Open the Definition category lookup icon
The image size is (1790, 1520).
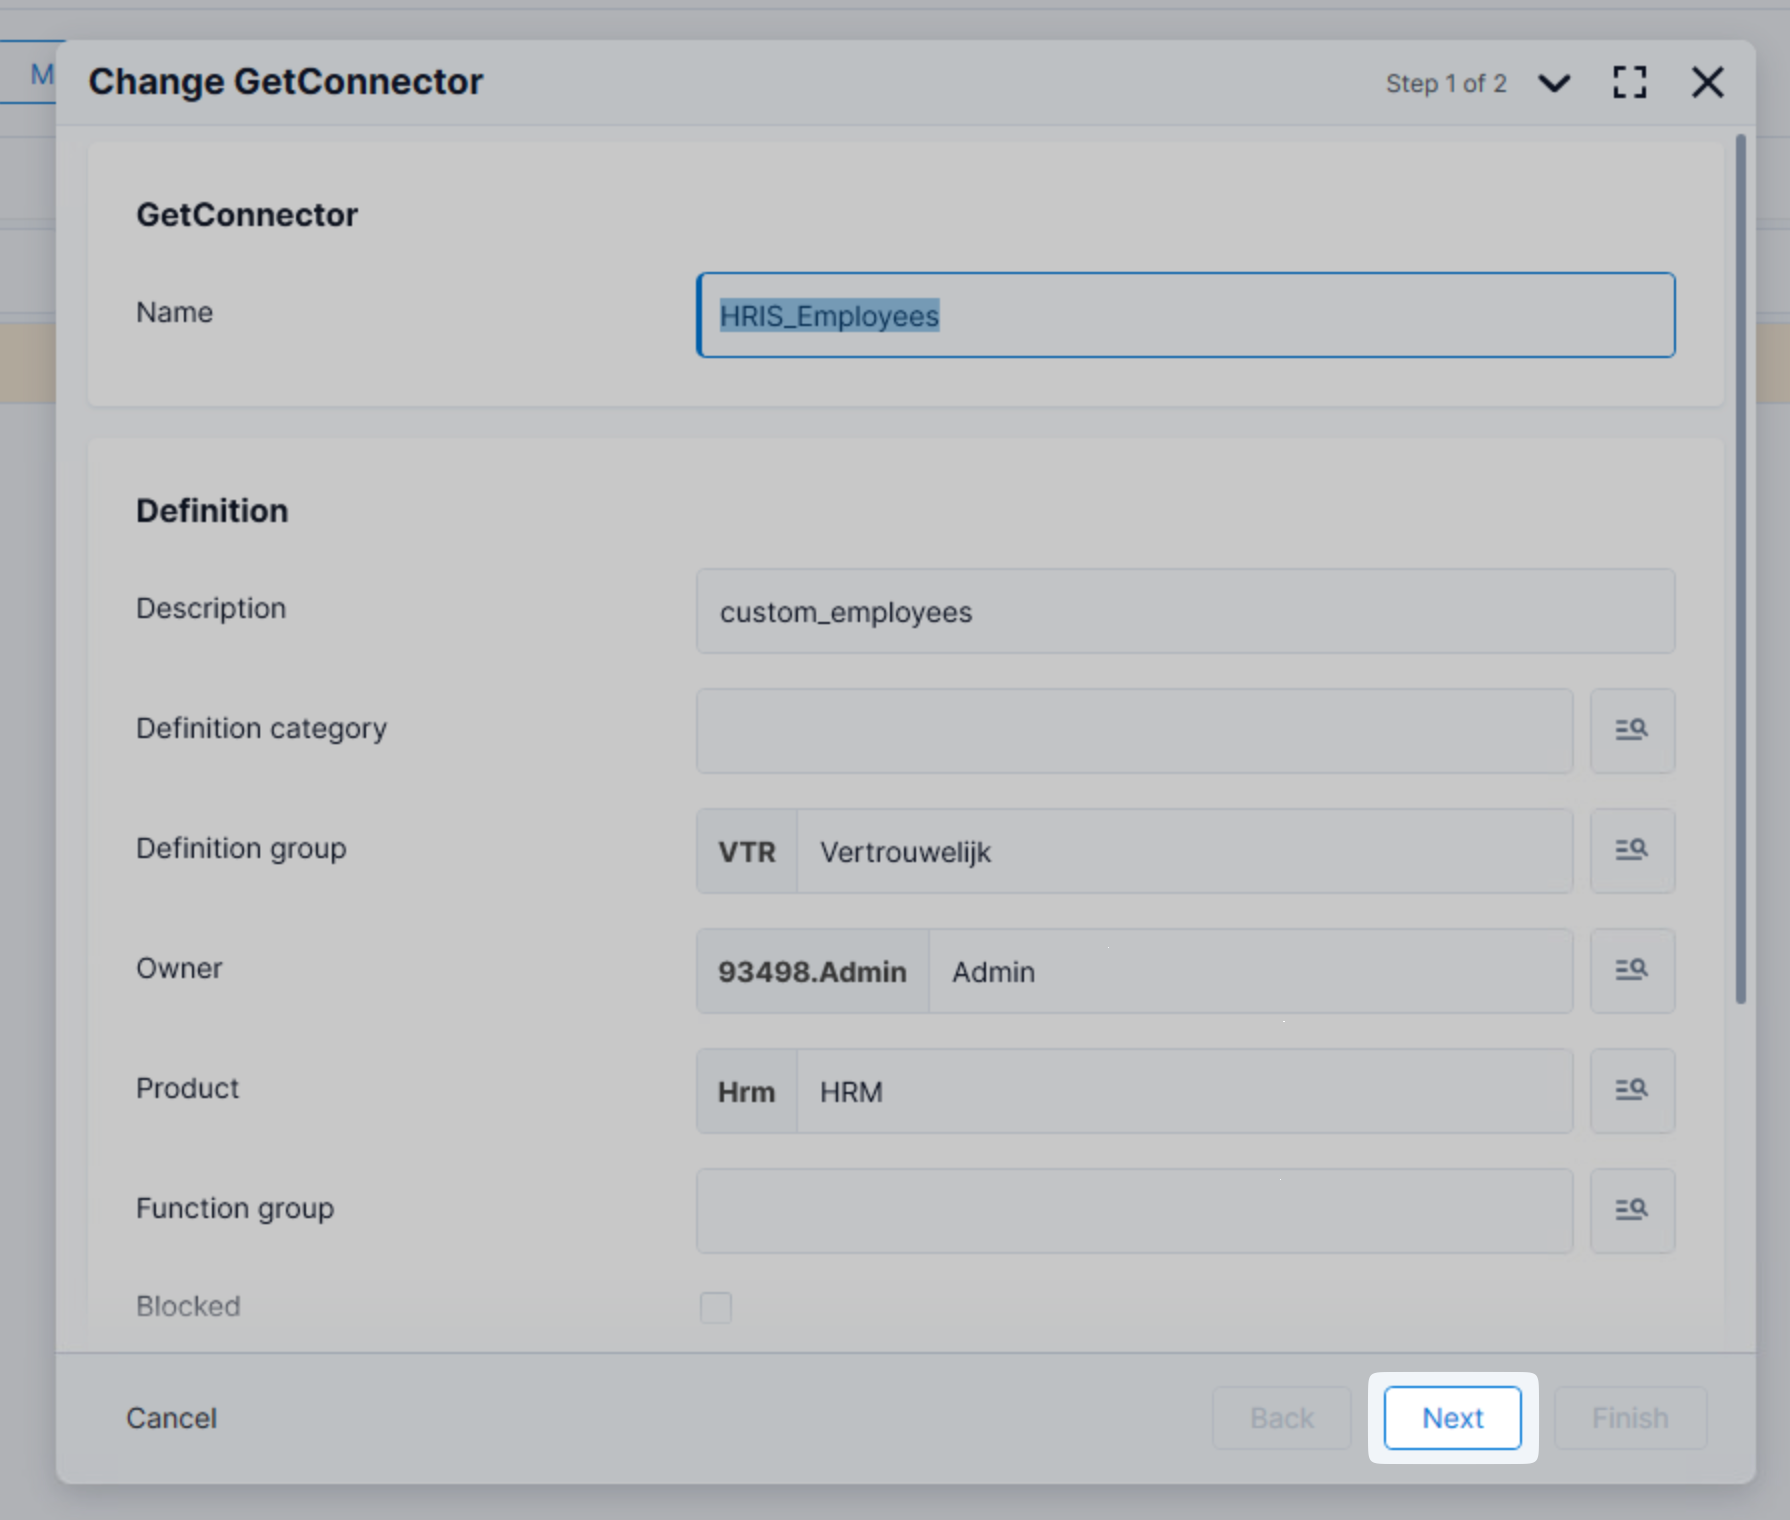click(x=1632, y=730)
